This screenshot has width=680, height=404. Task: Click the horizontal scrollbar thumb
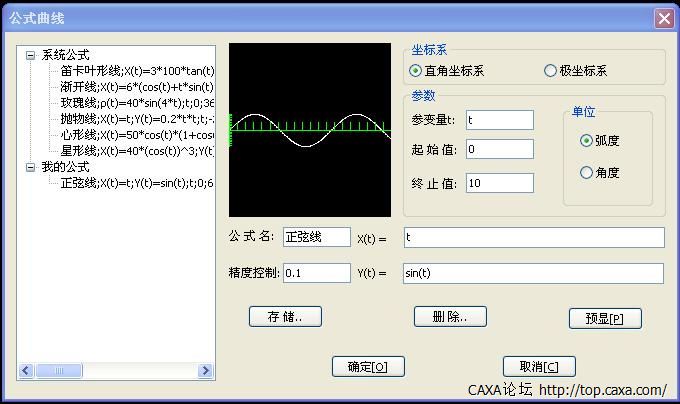[59, 371]
